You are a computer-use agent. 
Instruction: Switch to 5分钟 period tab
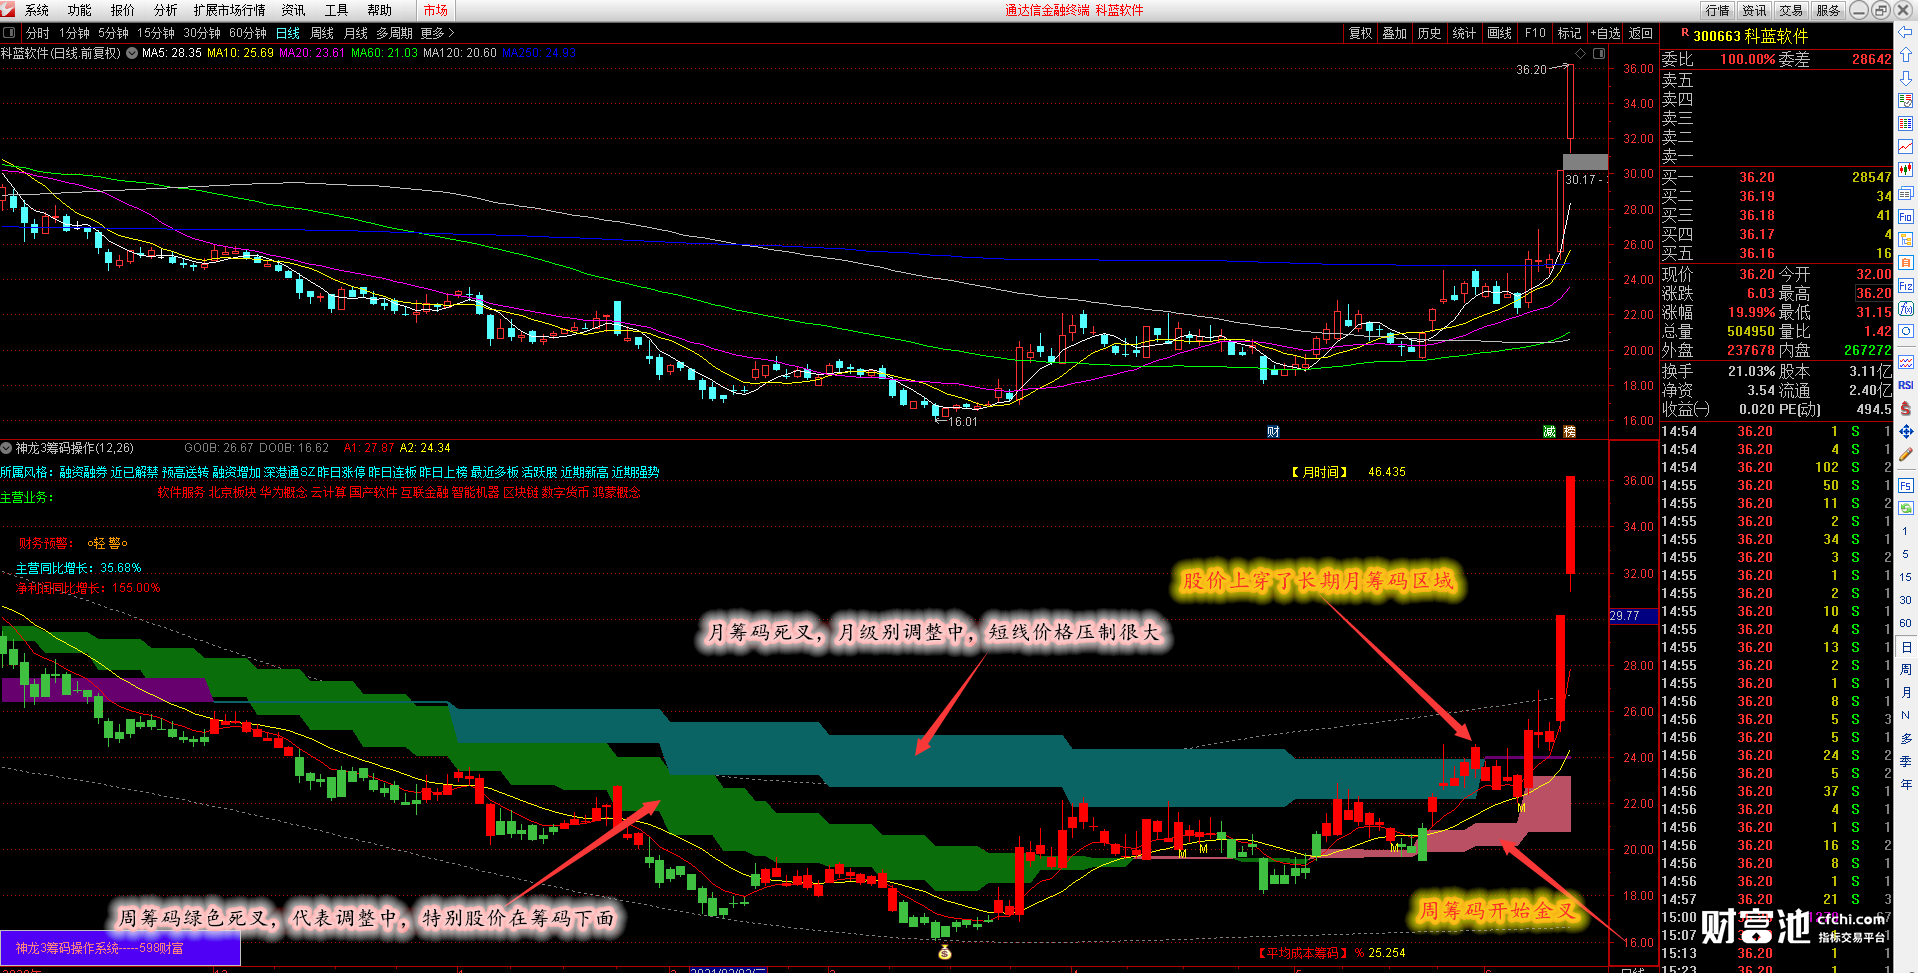click(113, 33)
